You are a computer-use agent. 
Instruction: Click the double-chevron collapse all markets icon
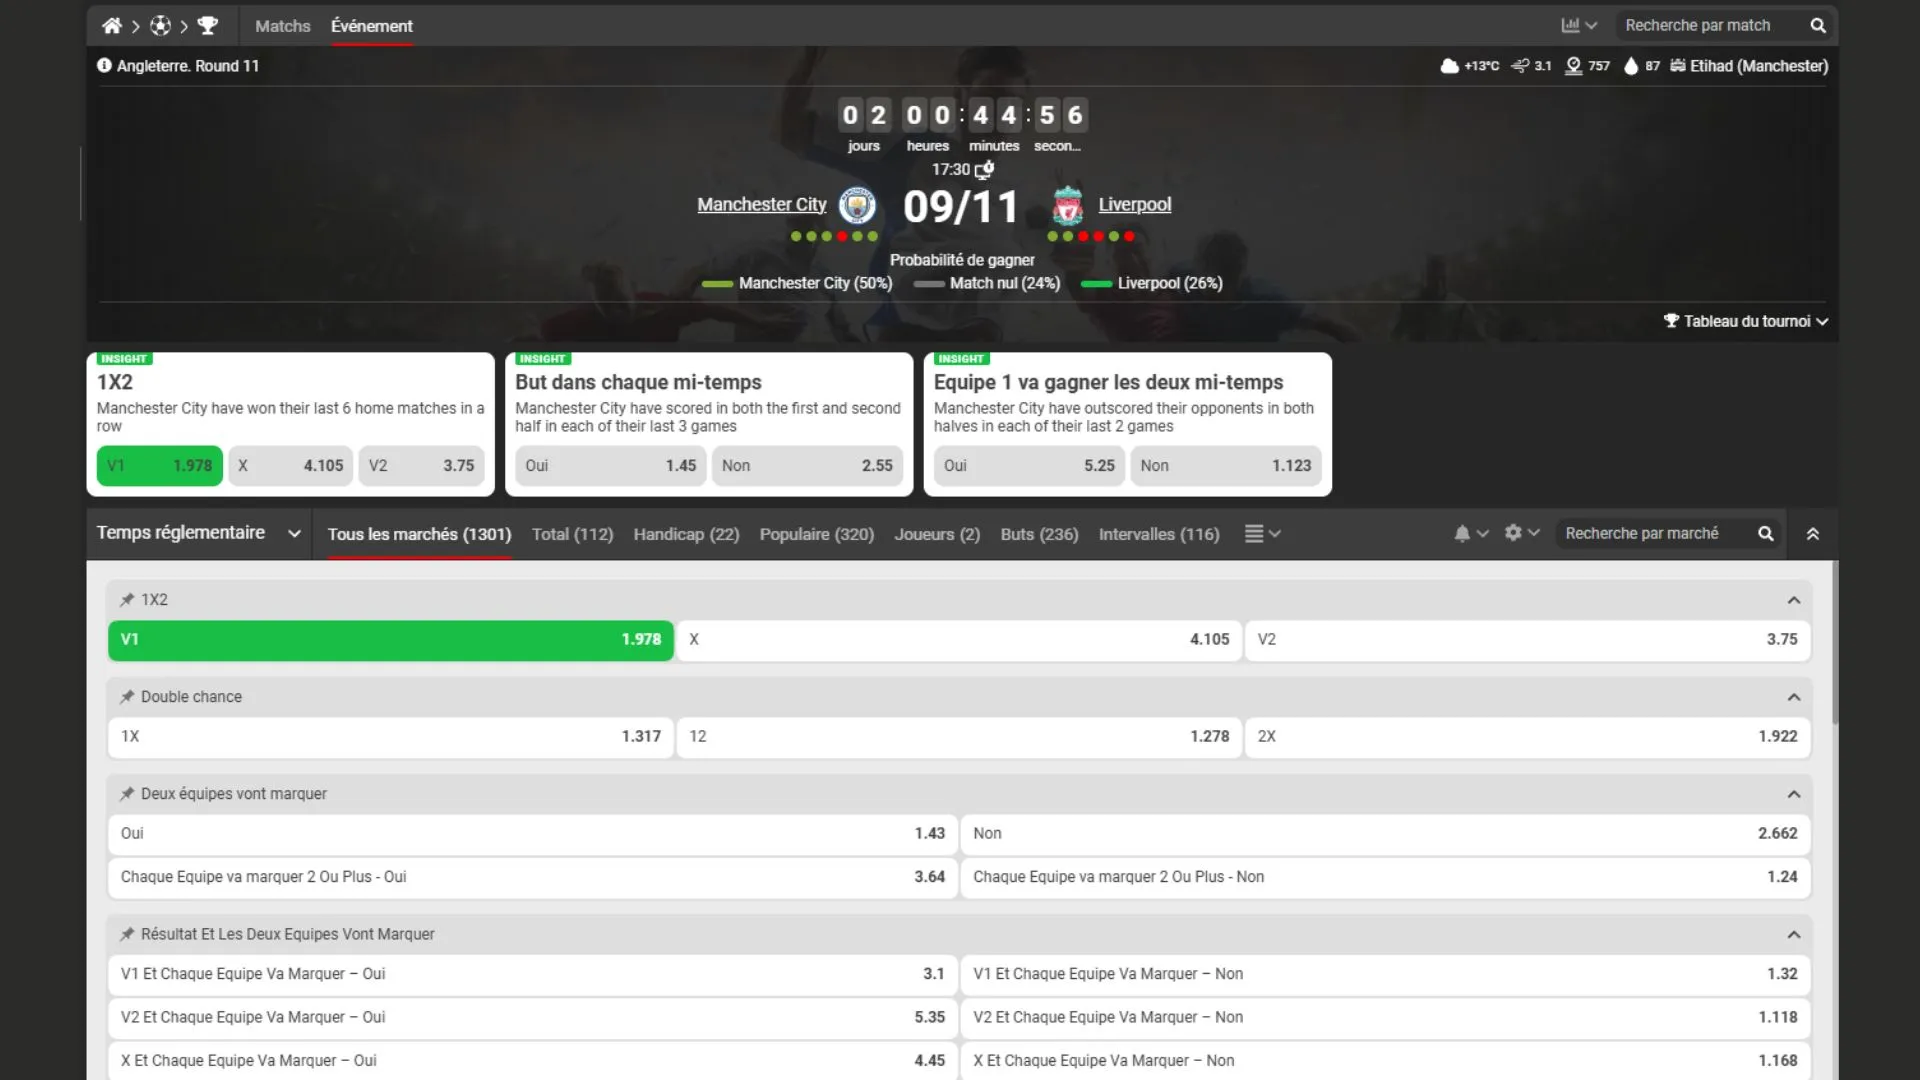(x=1812, y=534)
